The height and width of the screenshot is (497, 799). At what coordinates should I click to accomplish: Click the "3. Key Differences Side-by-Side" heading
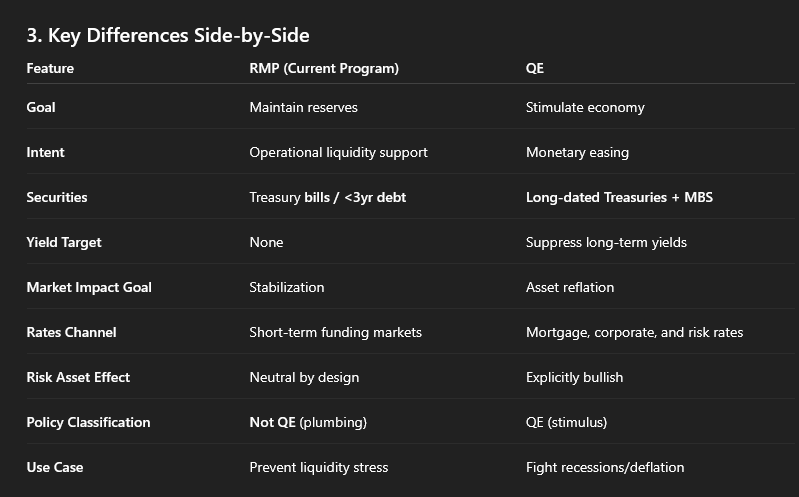[168, 36]
